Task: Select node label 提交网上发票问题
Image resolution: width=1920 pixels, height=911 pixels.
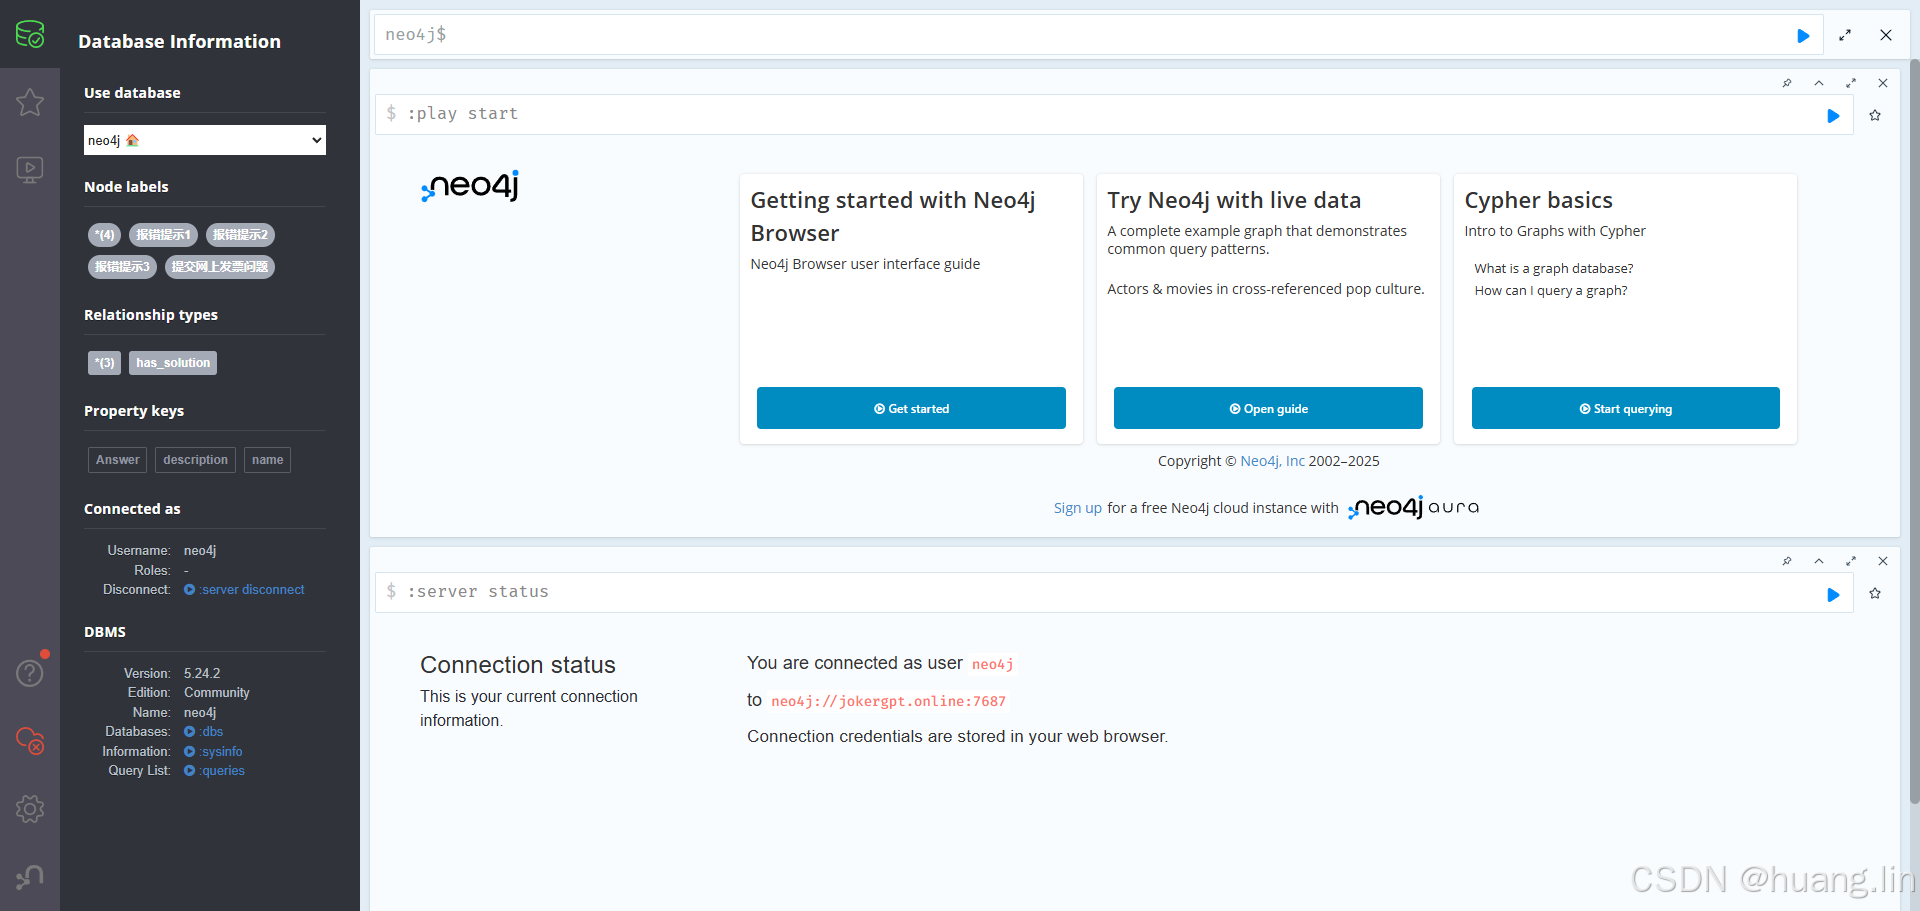Action: coord(220,267)
